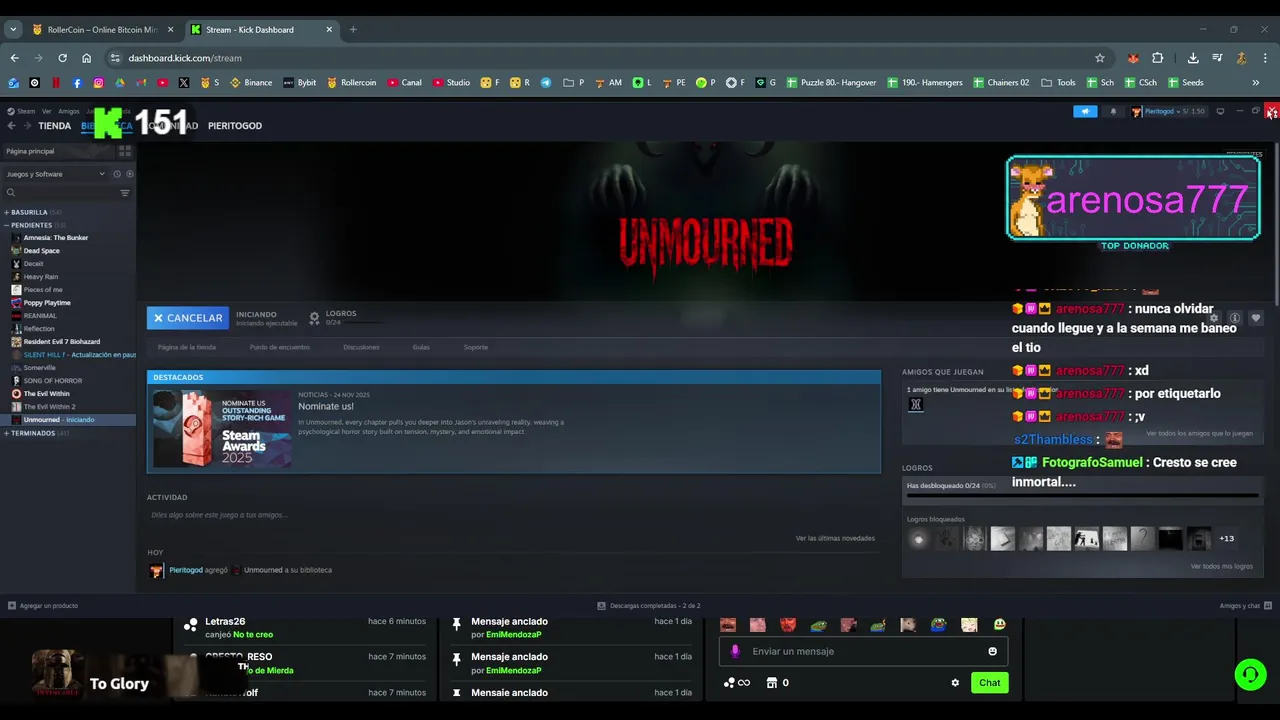Open the Chrome extensions puzzle icon
1280x720 pixels.
(x=1158, y=58)
